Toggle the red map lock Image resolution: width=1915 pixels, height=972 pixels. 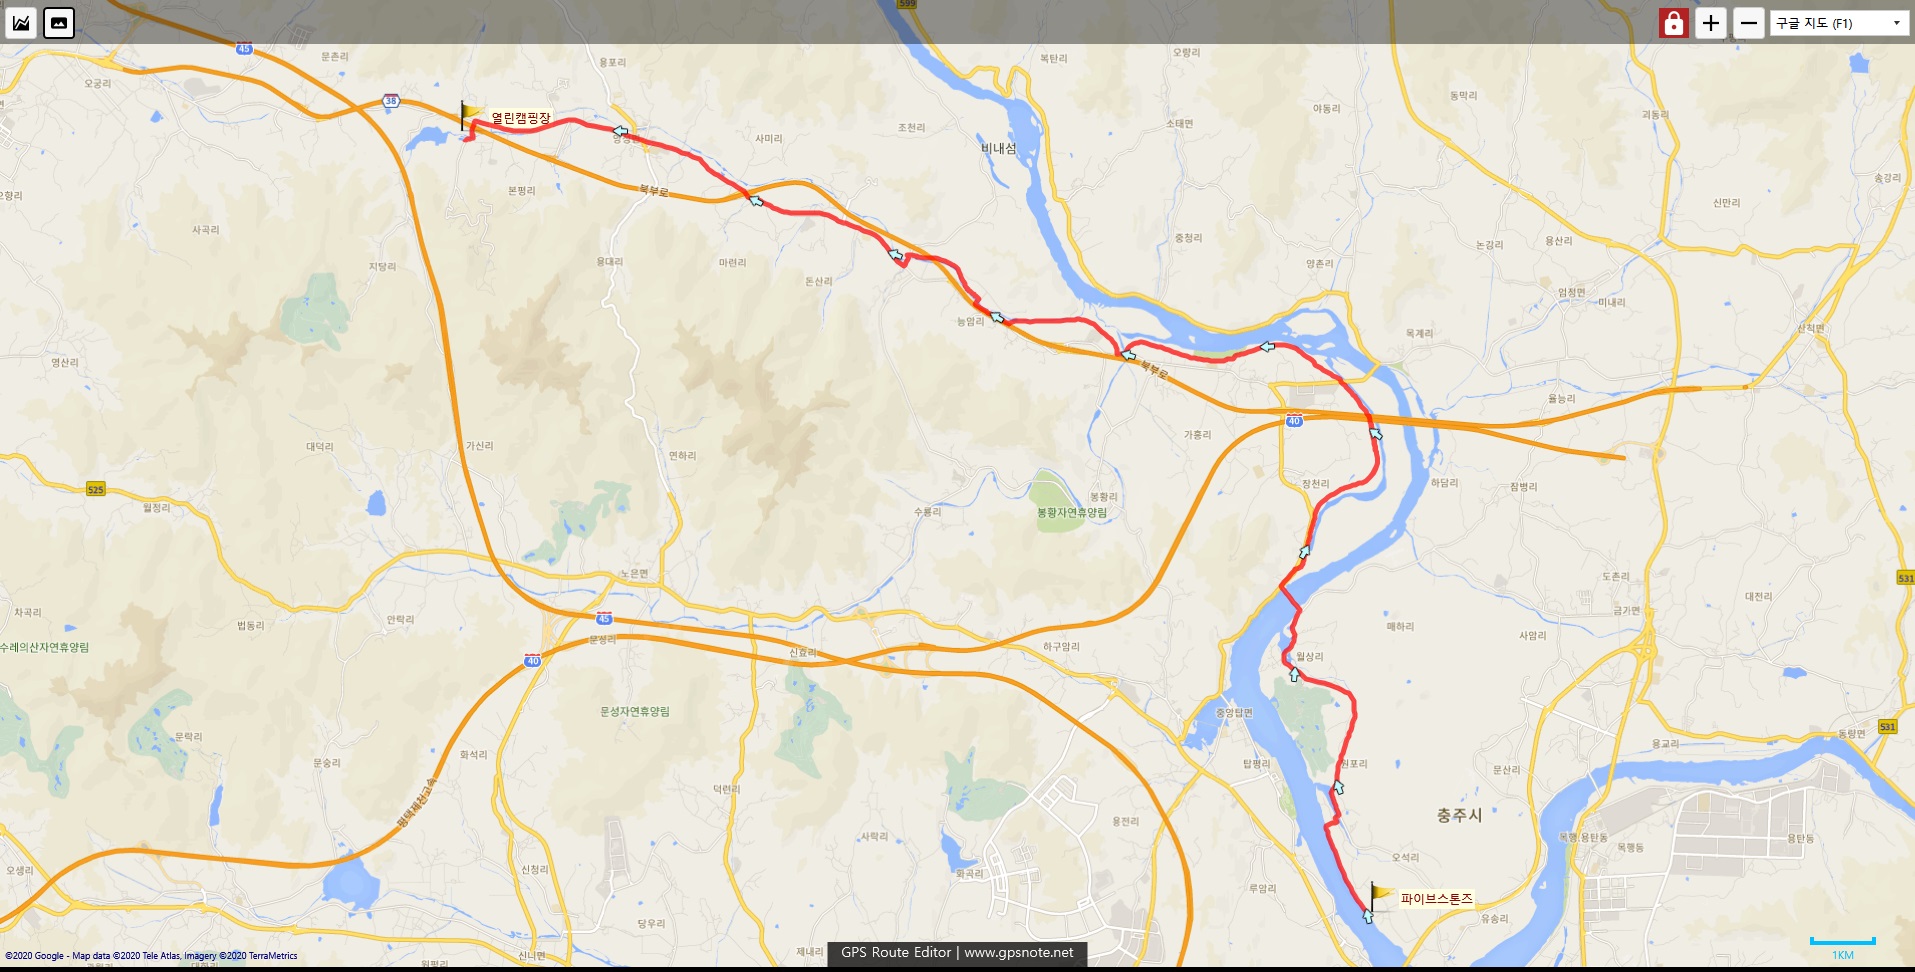tap(1673, 23)
